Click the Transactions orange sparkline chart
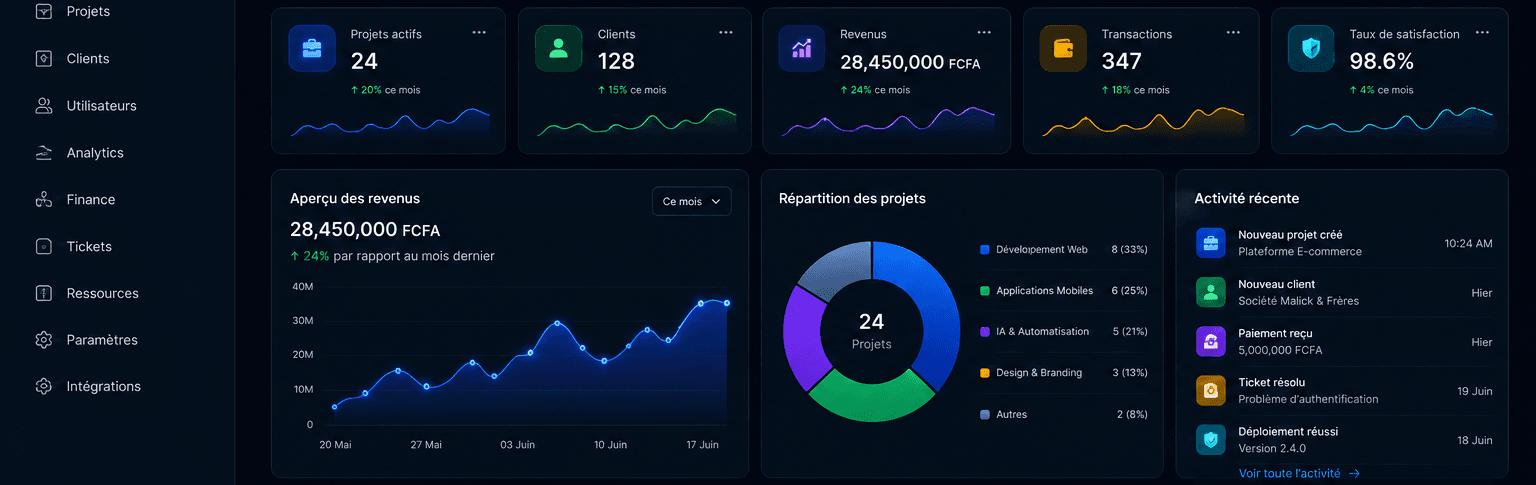This screenshot has width=1536, height=485. coord(1144,122)
